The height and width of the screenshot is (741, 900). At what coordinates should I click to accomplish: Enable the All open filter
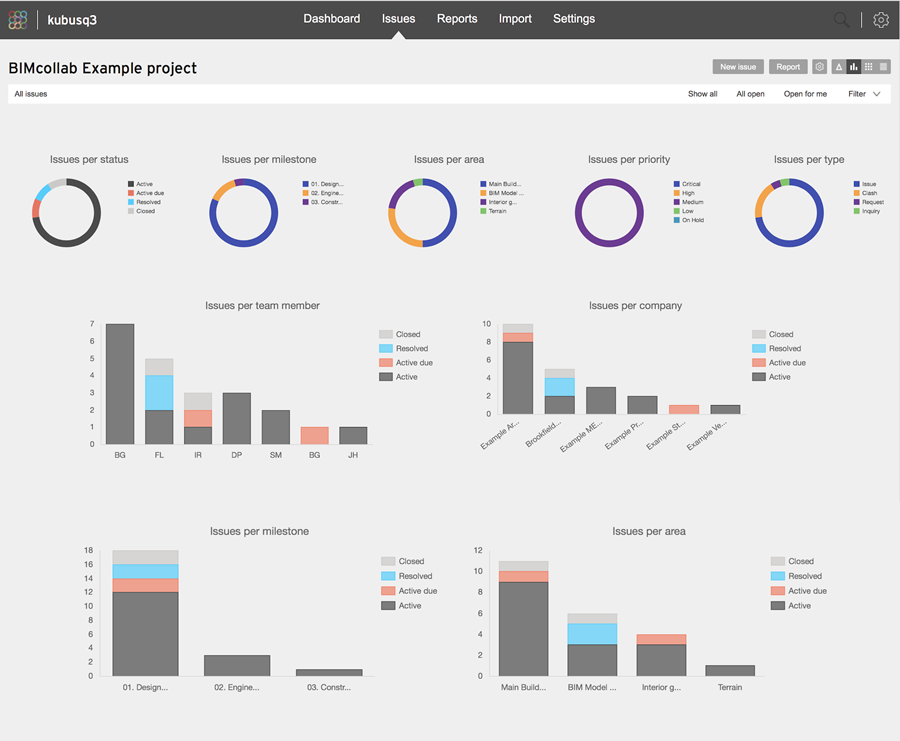point(751,93)
